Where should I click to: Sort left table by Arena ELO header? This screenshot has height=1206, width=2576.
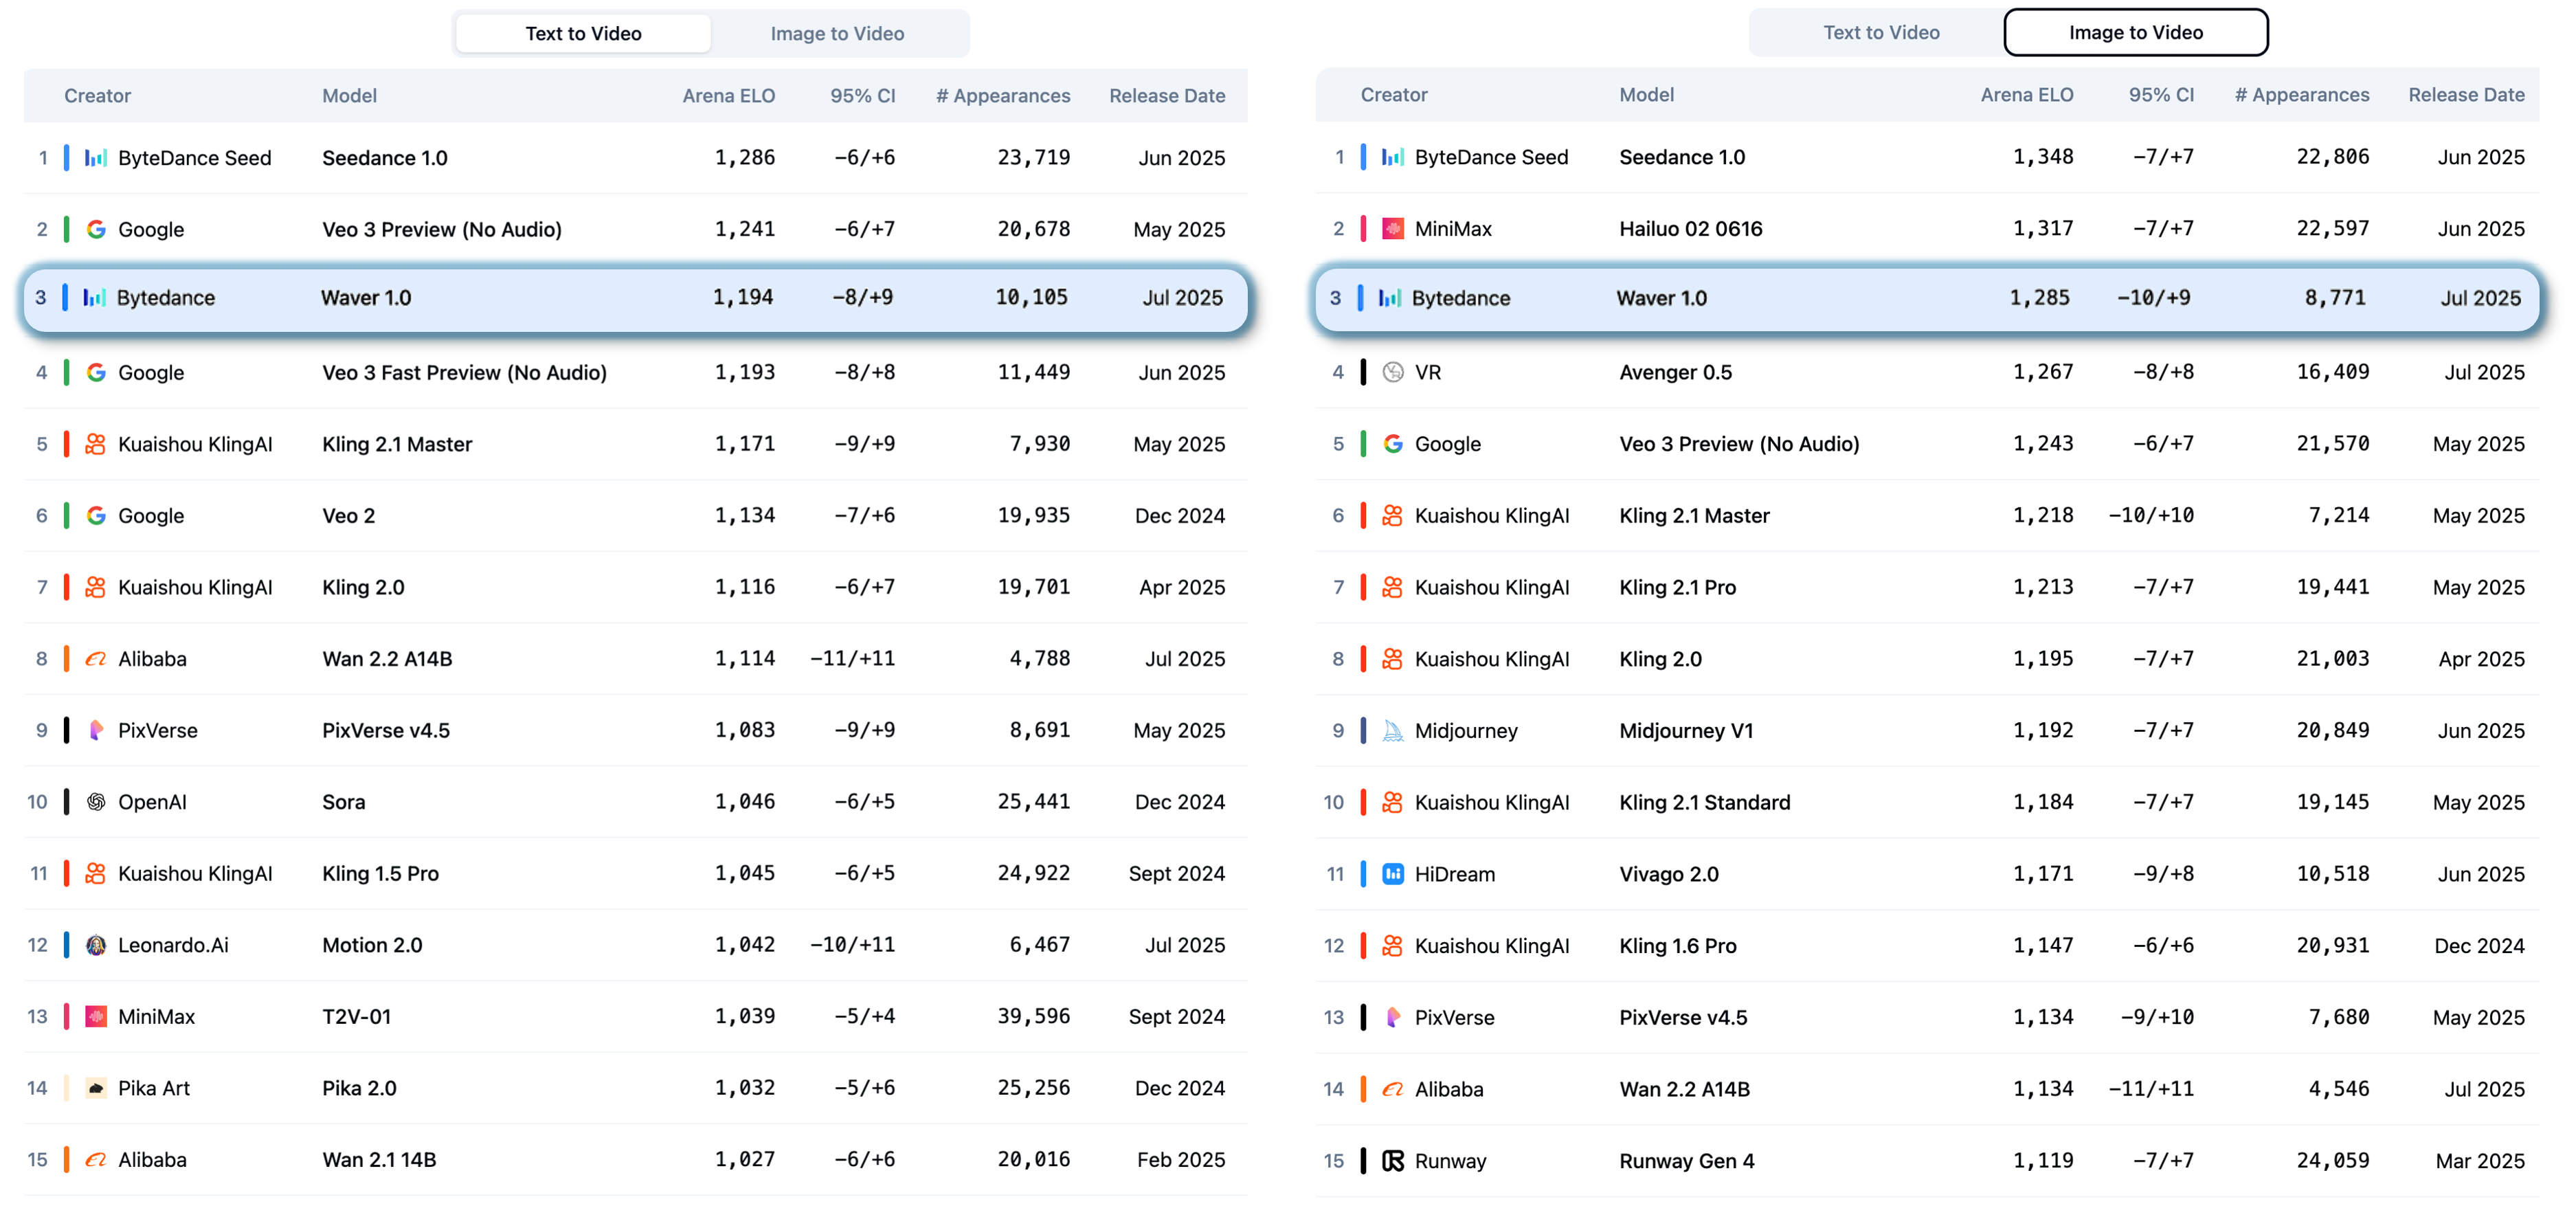click(x=728, y=95)
